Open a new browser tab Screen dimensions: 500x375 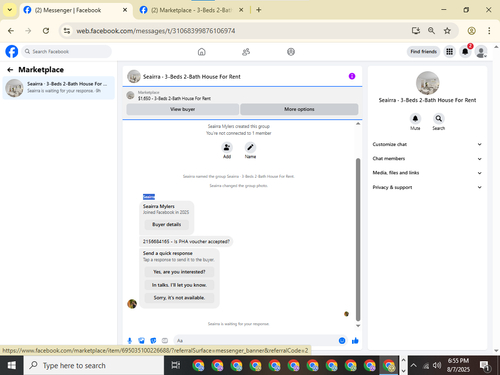click(x=259, y=10)
